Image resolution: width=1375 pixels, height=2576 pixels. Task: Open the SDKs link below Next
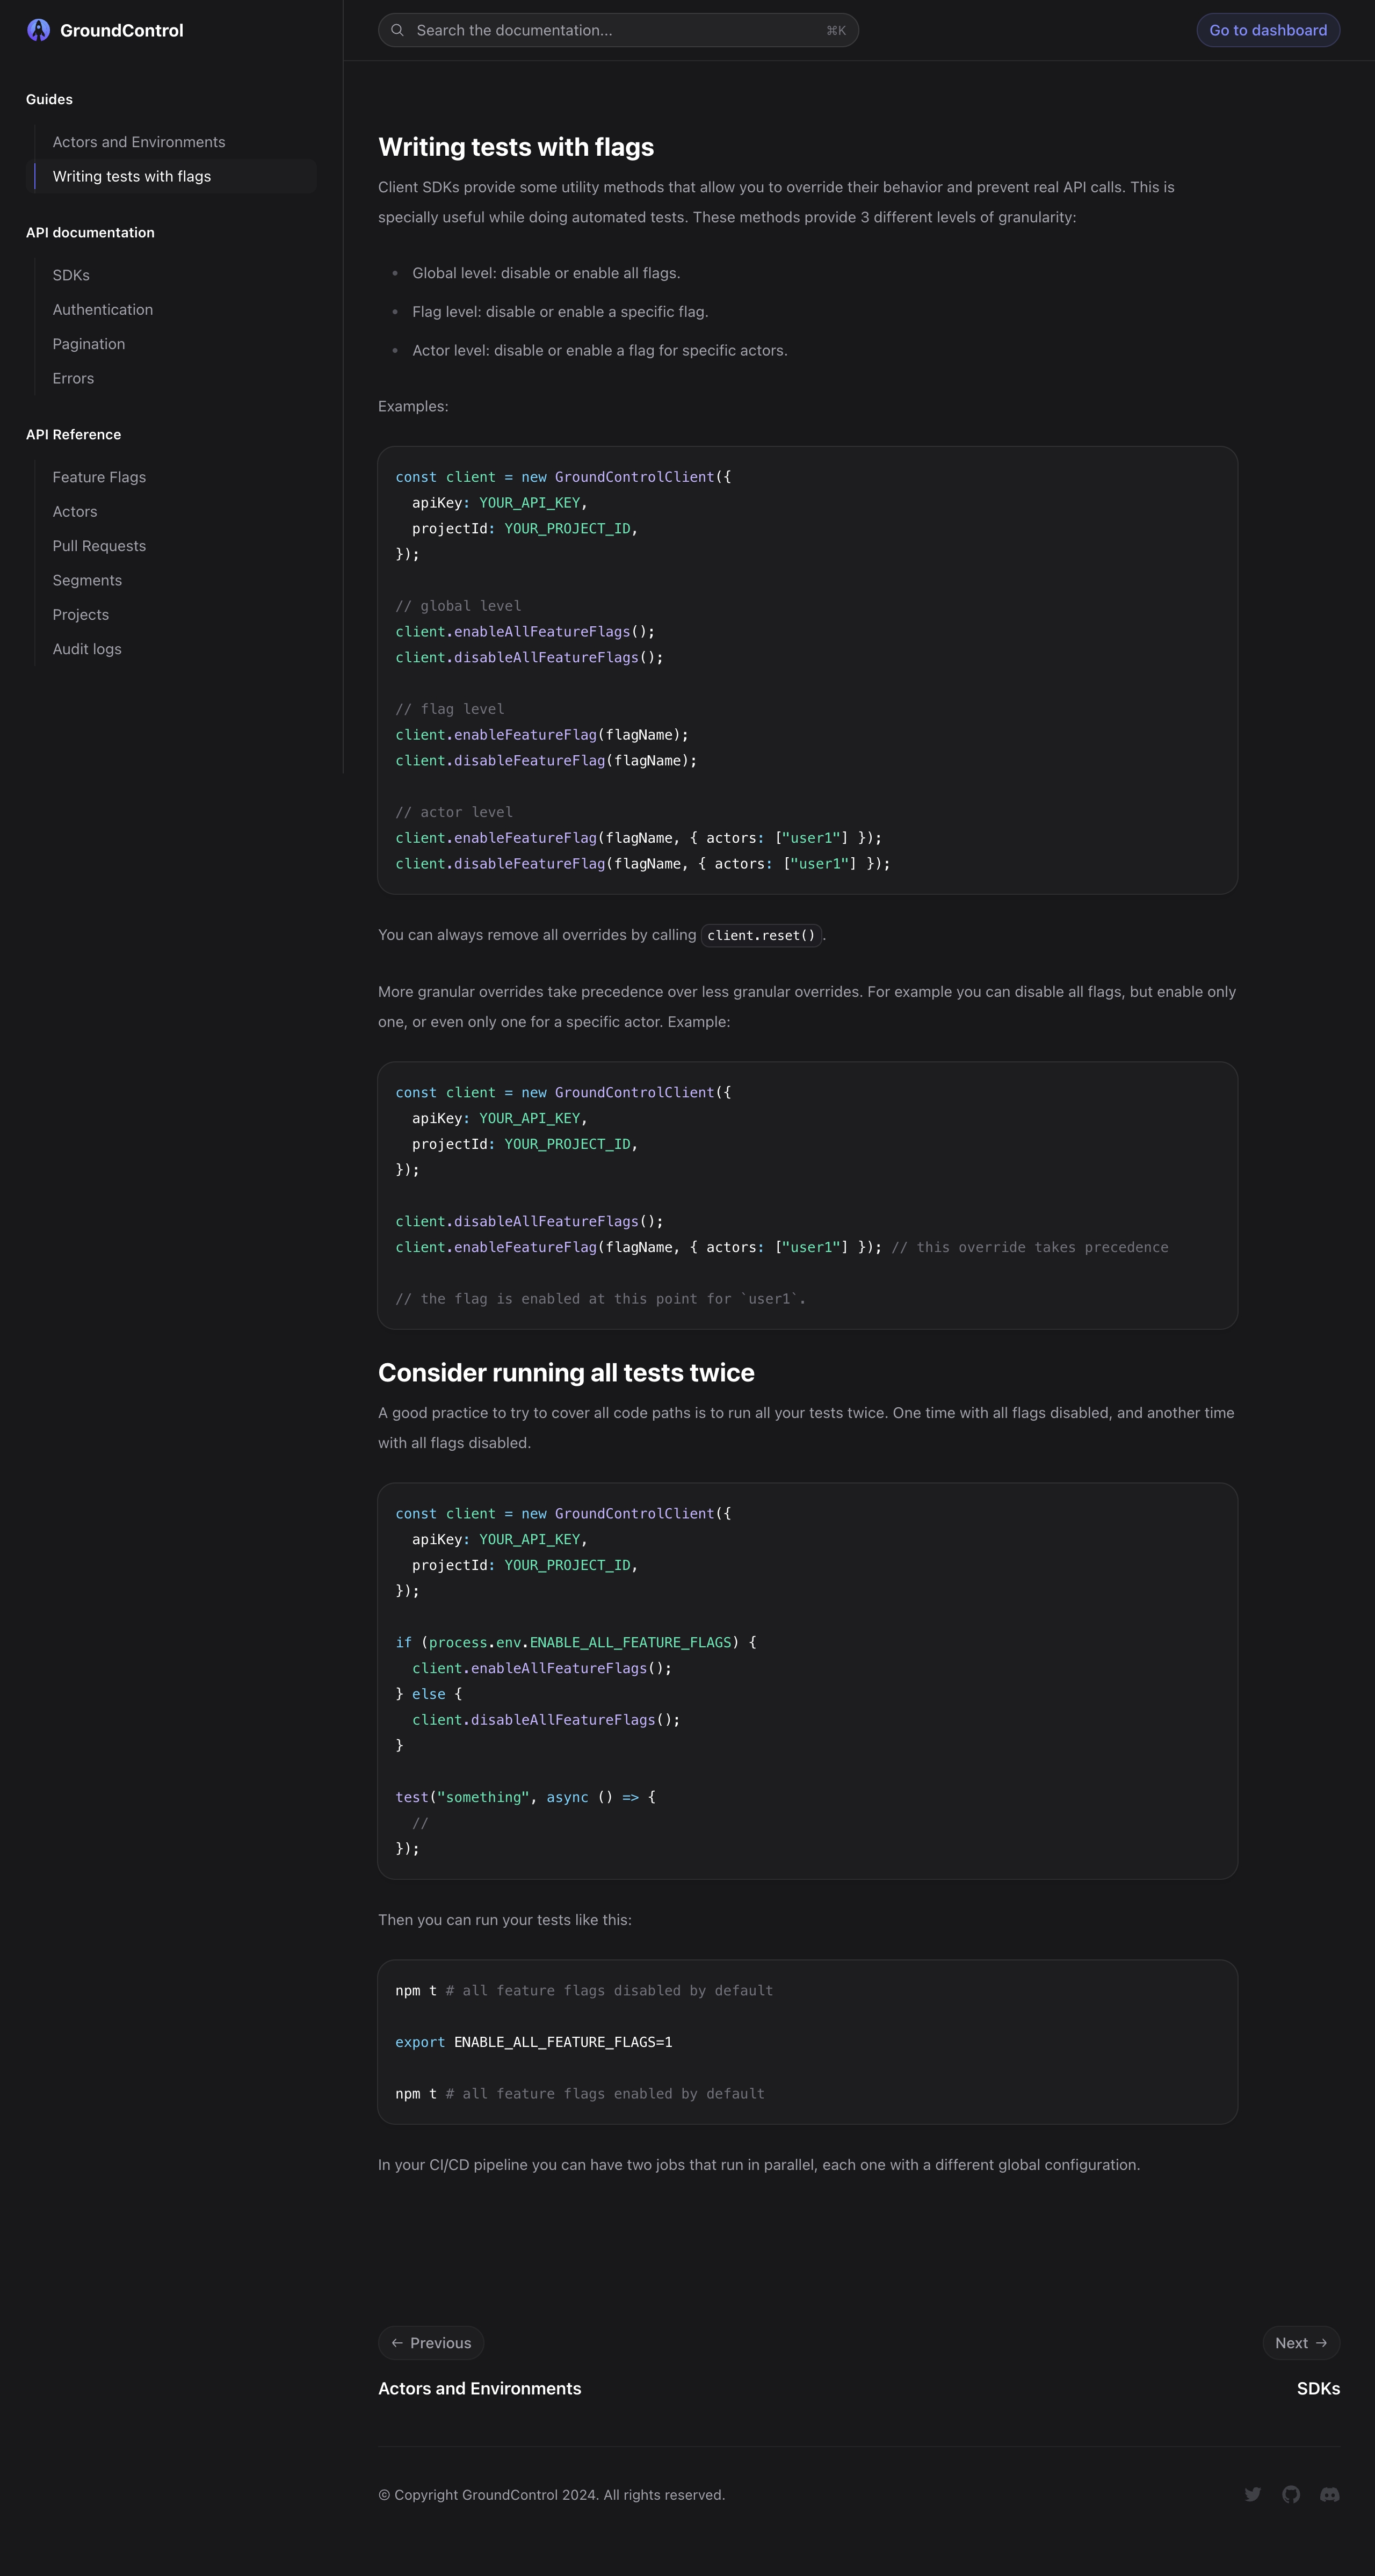1318,2388
